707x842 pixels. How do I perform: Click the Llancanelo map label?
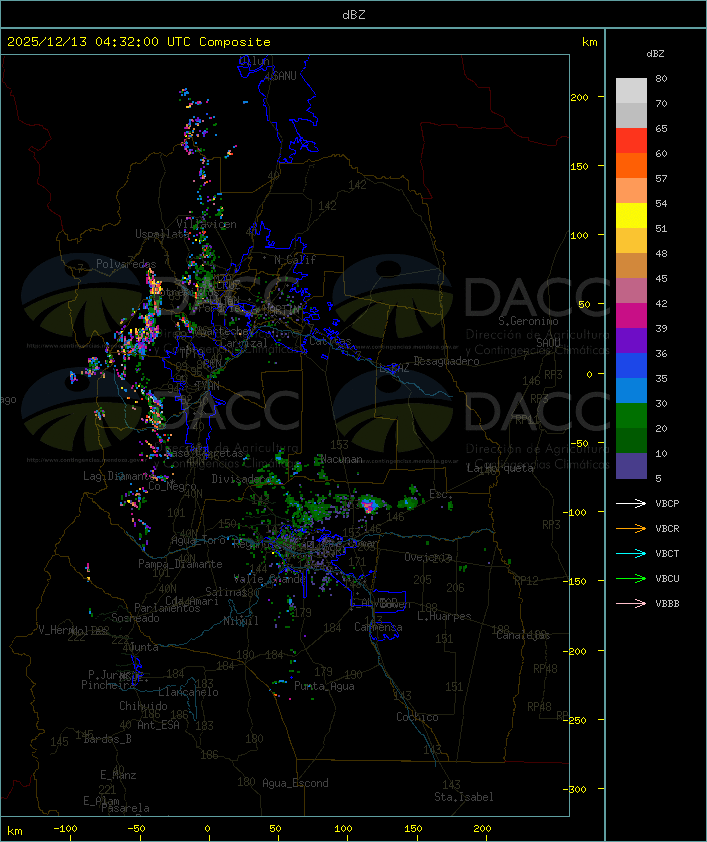point(188,692)
